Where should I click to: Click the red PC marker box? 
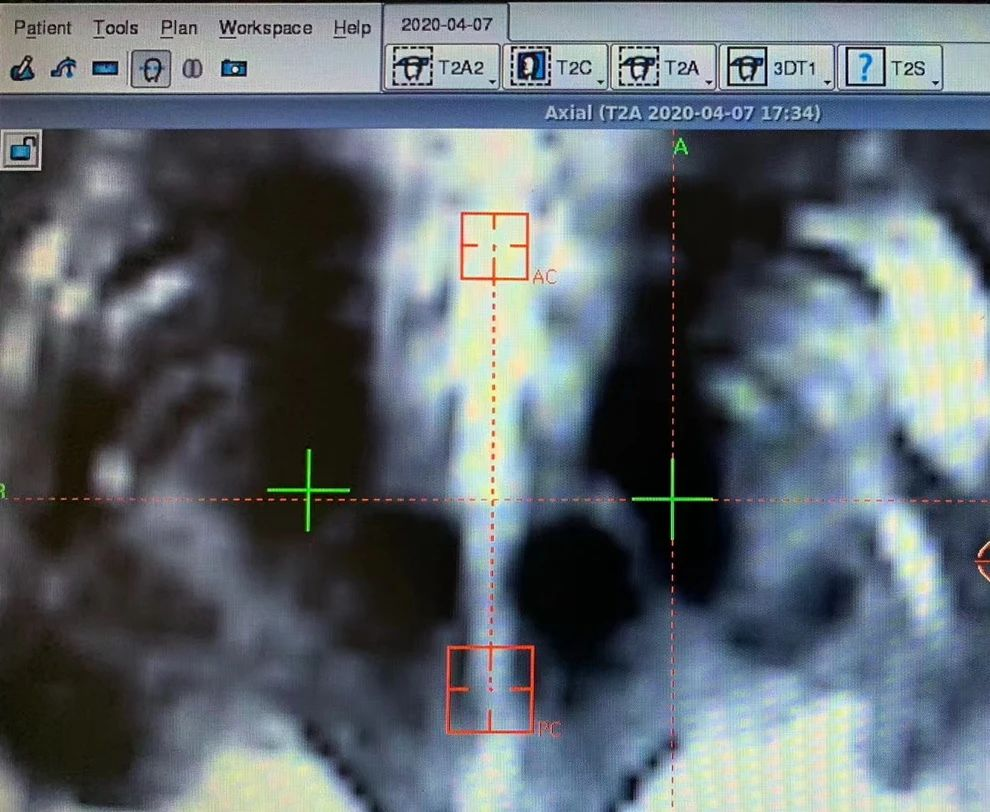coord(491,689)
